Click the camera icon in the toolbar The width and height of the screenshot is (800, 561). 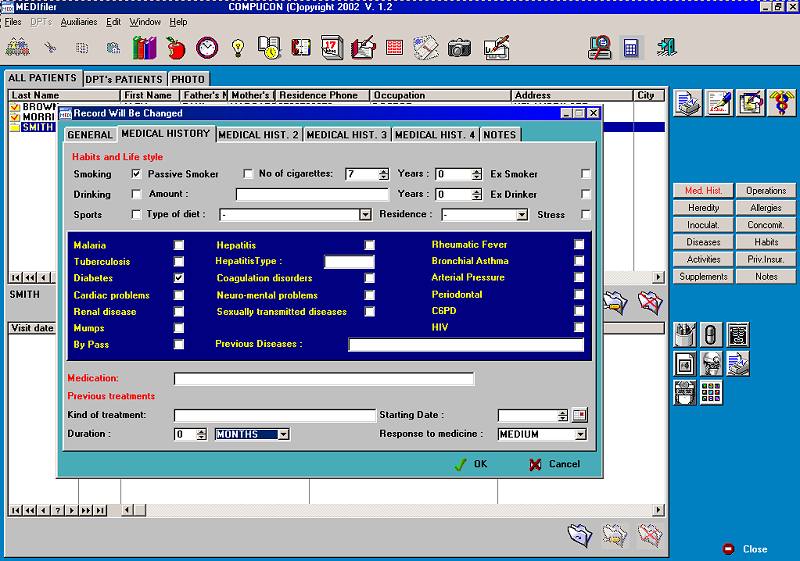pyautogui.click(x=459, y=48)
